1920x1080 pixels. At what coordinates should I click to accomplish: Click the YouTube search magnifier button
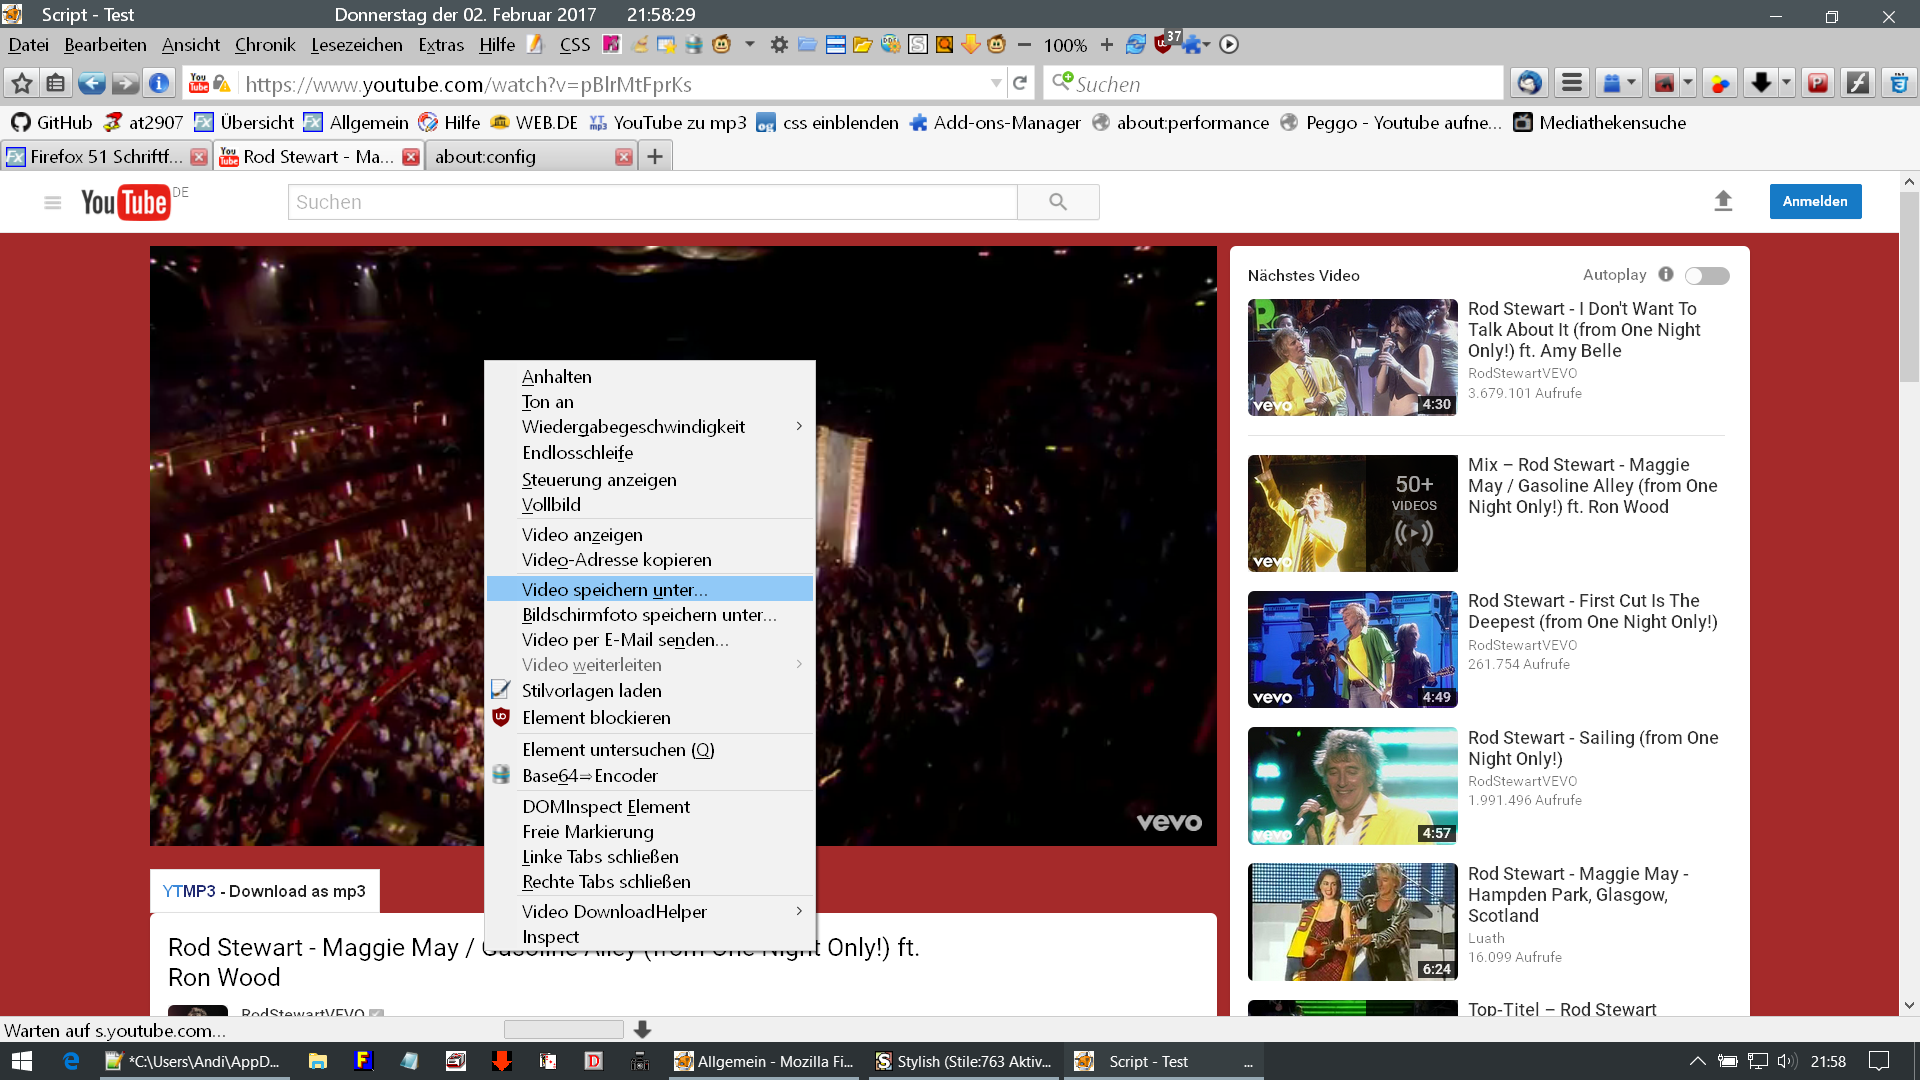1058,202
